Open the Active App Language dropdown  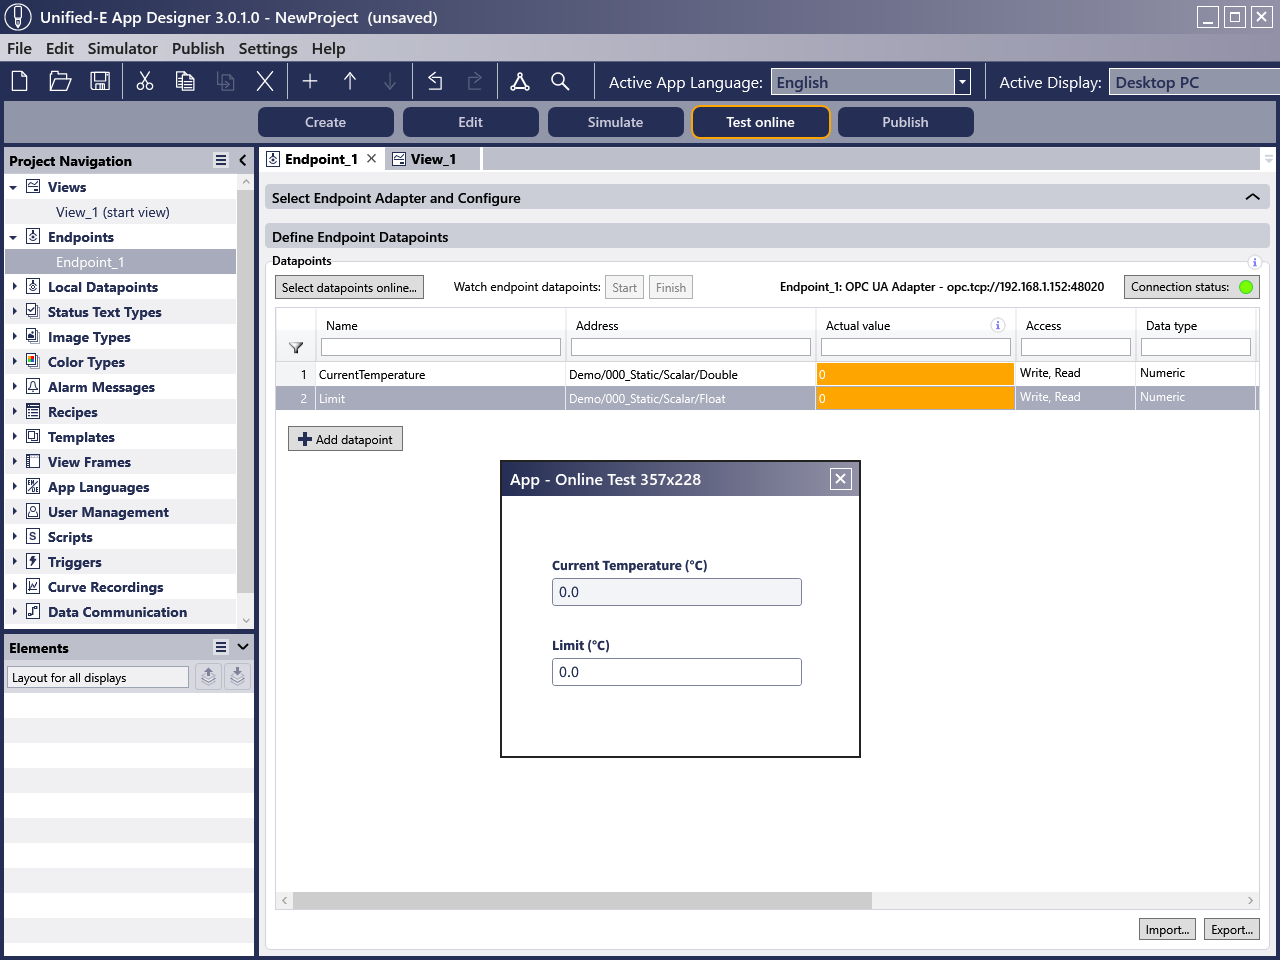tap(962, 82)
